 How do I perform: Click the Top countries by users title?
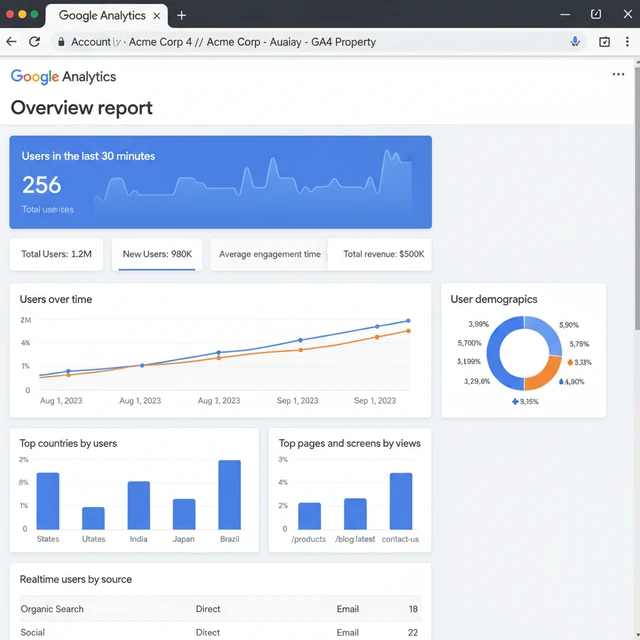tap(68, 443)
